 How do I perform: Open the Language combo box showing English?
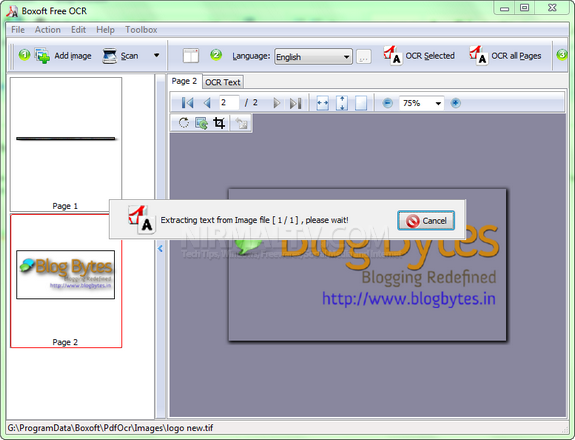[314, 57]
